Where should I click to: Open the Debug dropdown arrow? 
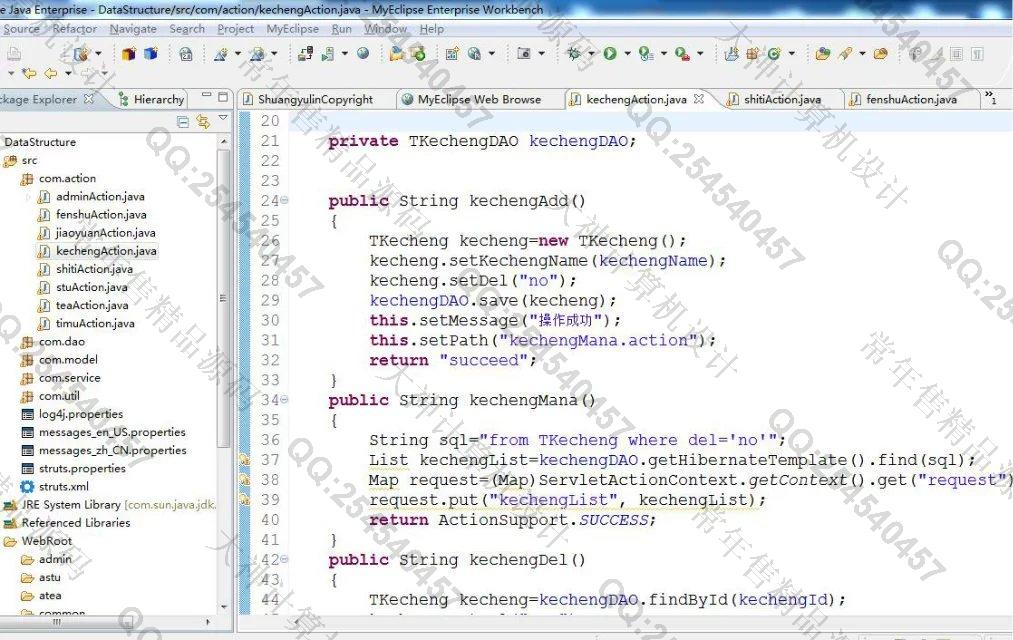tap(590, 54)
